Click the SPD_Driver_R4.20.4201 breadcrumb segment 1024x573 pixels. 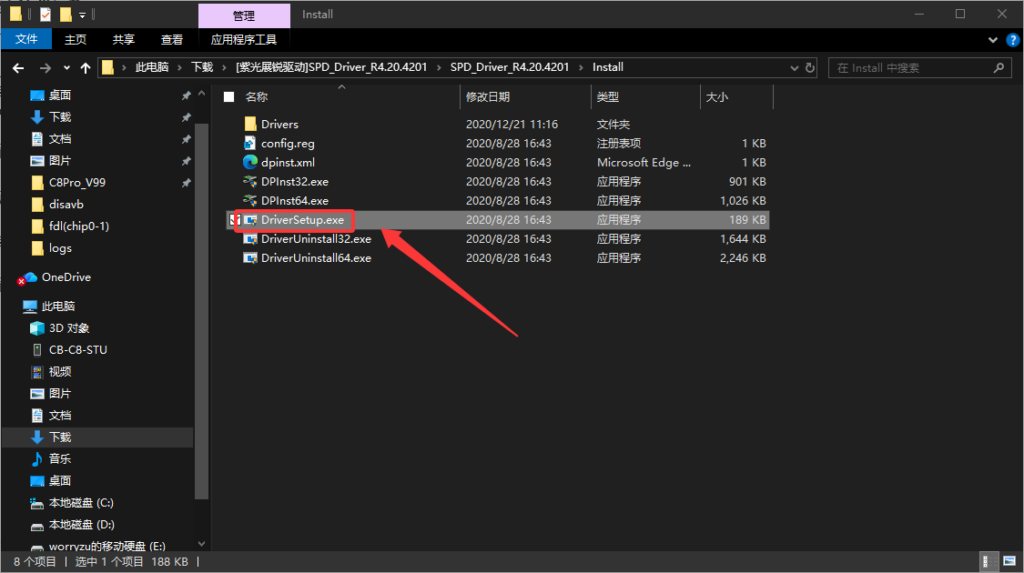509,67
